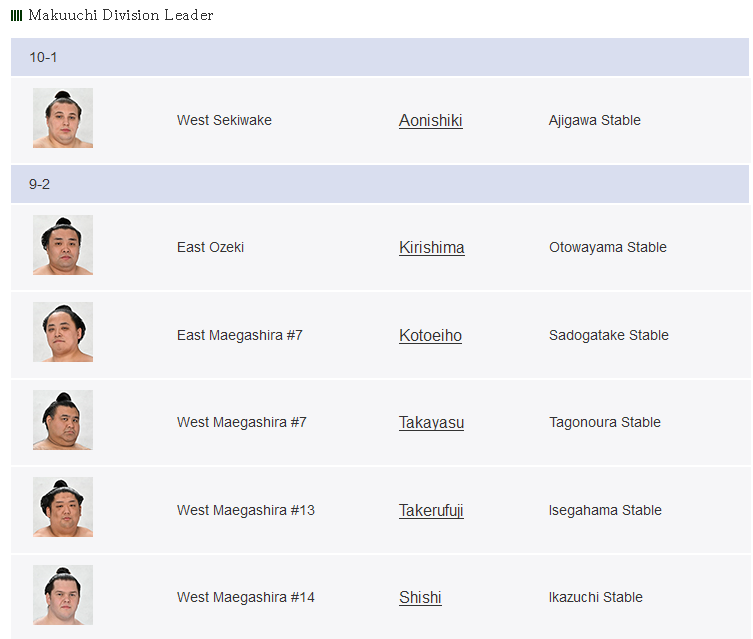Open Takerufuji's profile link
Viewport: 753px width, 639px height.
click(431, 510)
